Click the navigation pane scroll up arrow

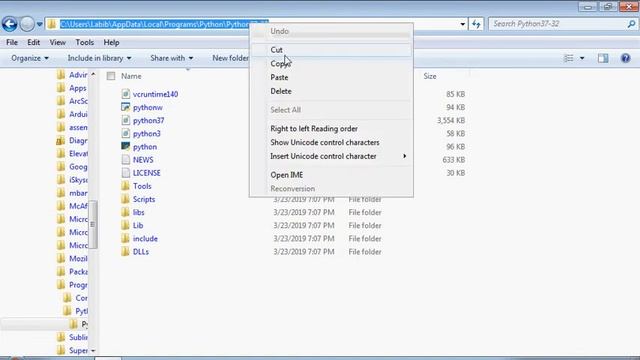93,74
